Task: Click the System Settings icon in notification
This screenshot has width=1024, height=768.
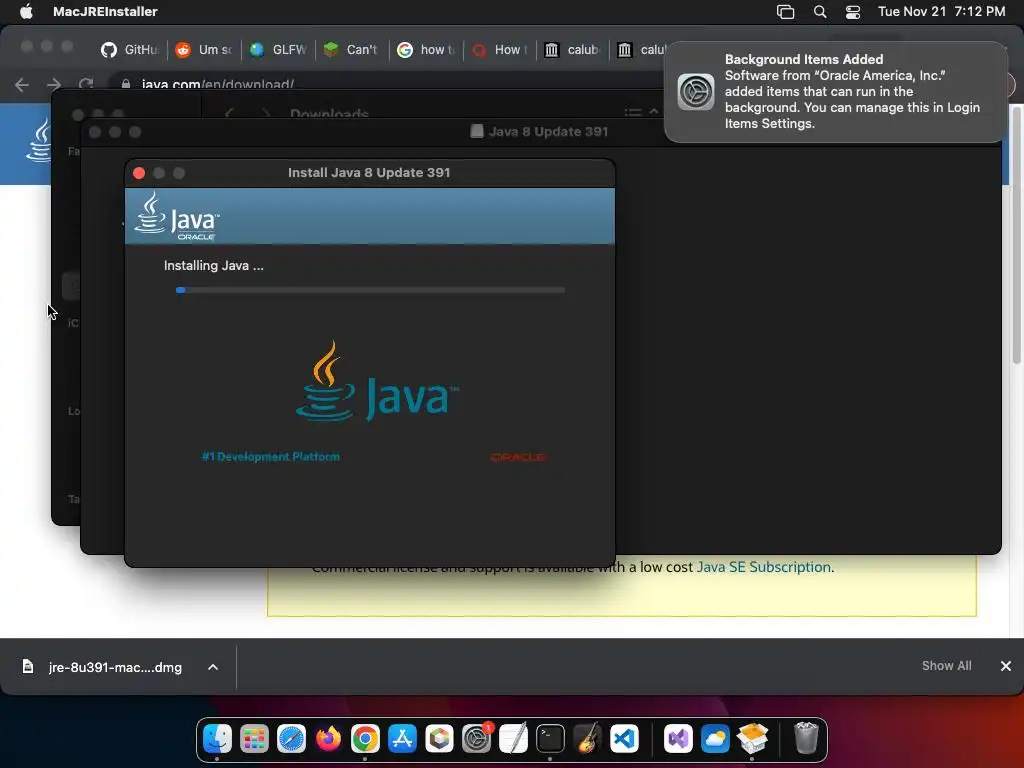Action: pos(696,91)
